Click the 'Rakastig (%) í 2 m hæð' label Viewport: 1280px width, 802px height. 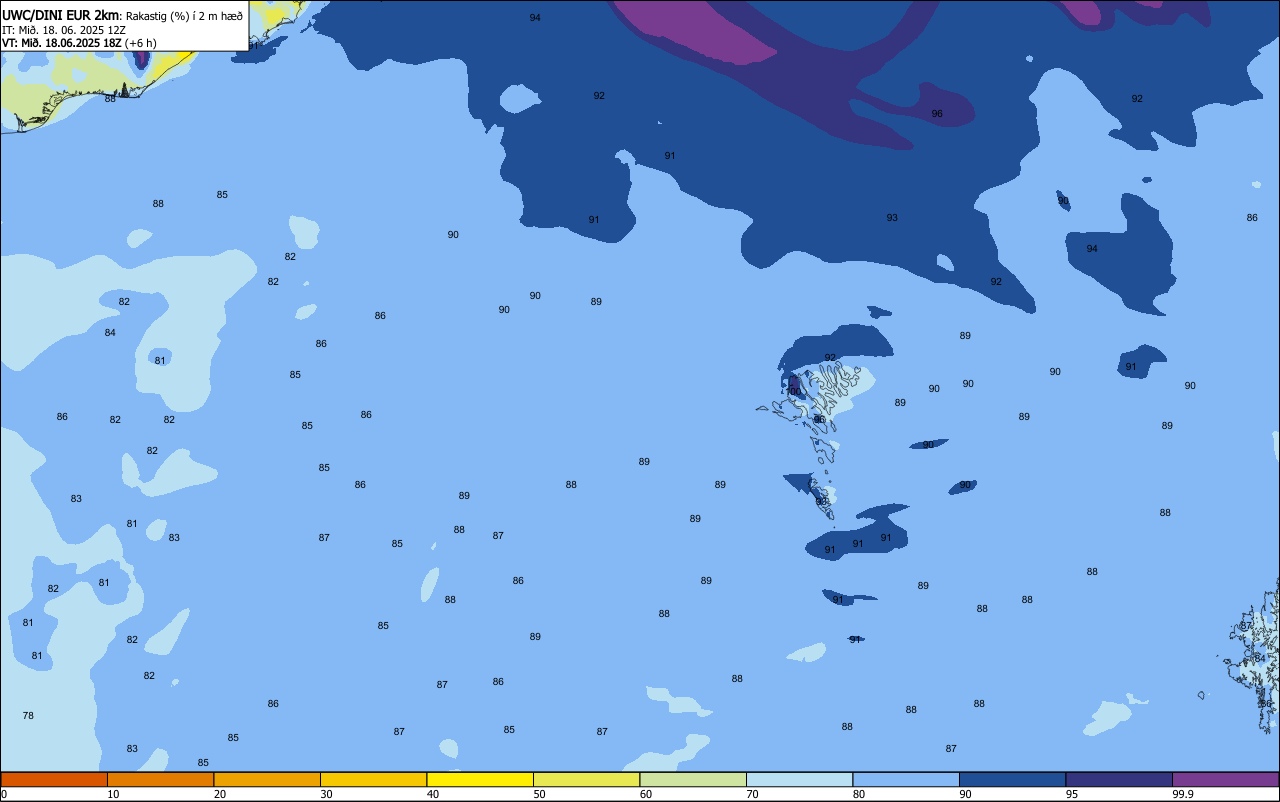(x=184, y=16)
